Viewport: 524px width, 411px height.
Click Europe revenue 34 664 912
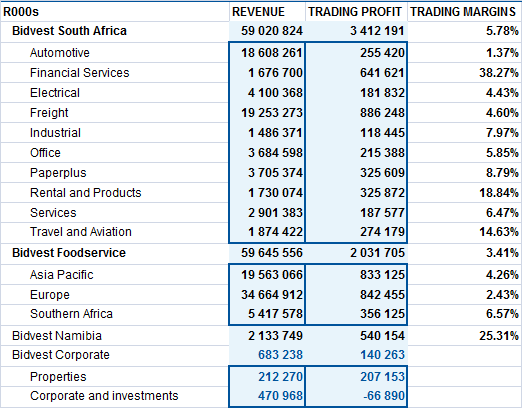[272, 295]
